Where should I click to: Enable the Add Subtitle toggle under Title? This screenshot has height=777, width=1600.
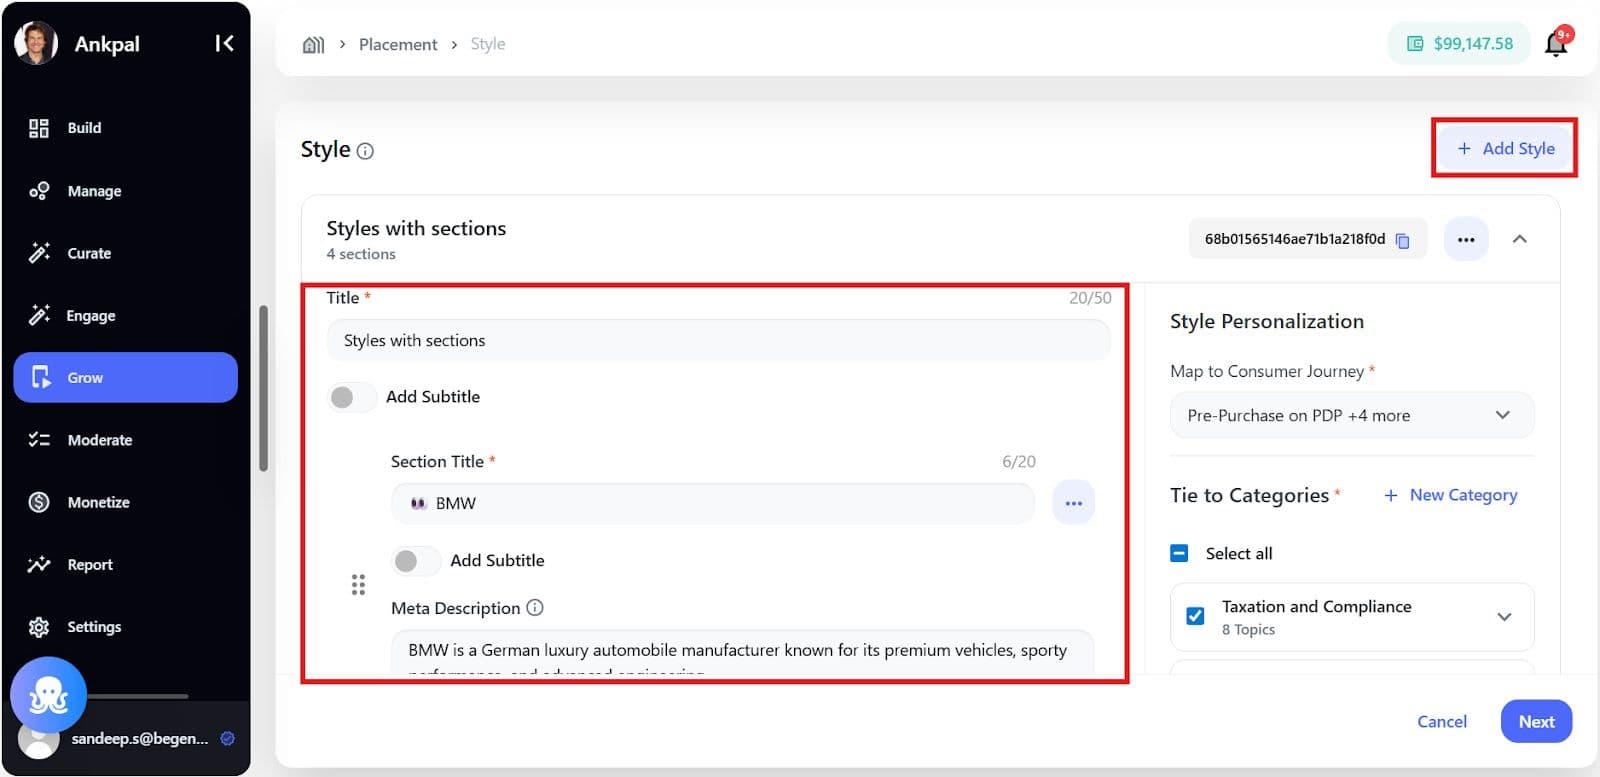point(351,397)
